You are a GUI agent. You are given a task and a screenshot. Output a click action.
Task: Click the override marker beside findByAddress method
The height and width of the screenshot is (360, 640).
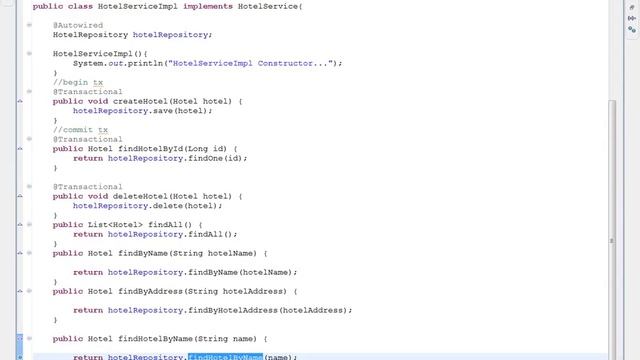[20, 291]
